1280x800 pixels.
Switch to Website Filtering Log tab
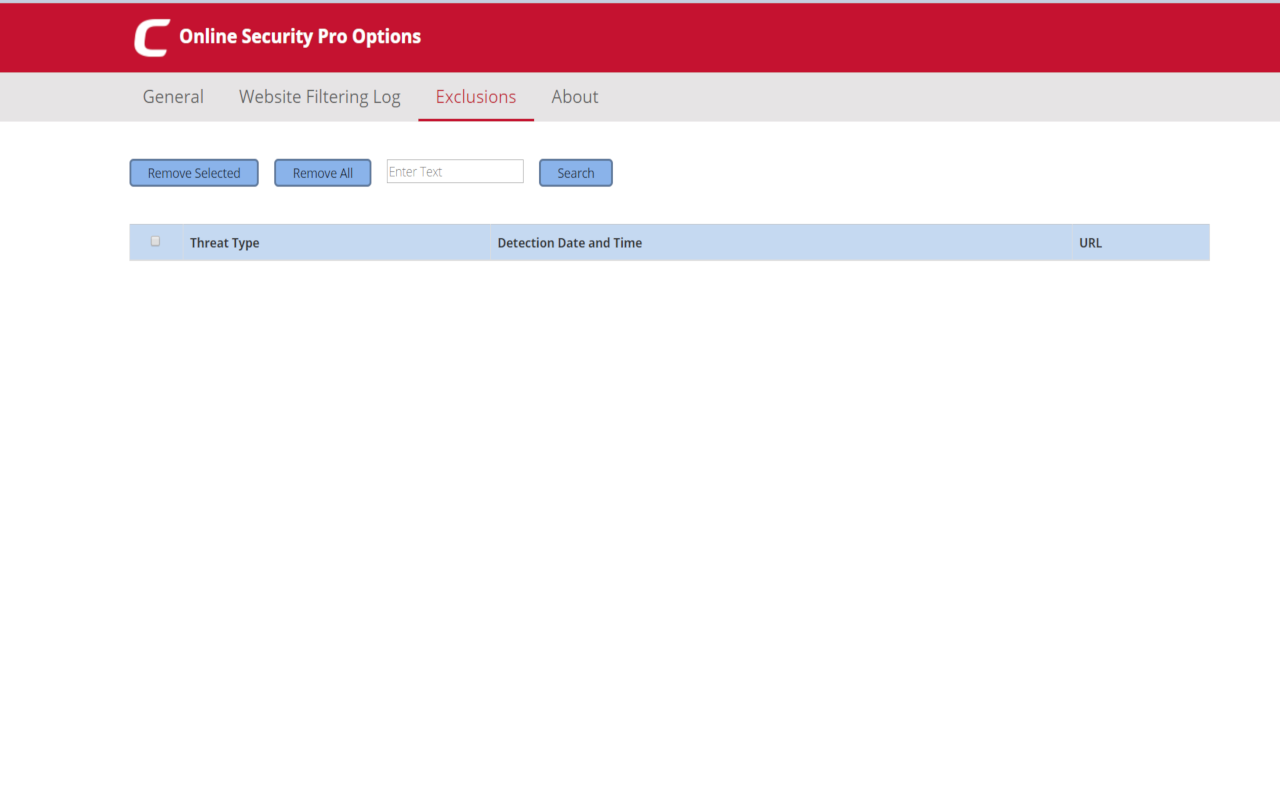(320, 97)
